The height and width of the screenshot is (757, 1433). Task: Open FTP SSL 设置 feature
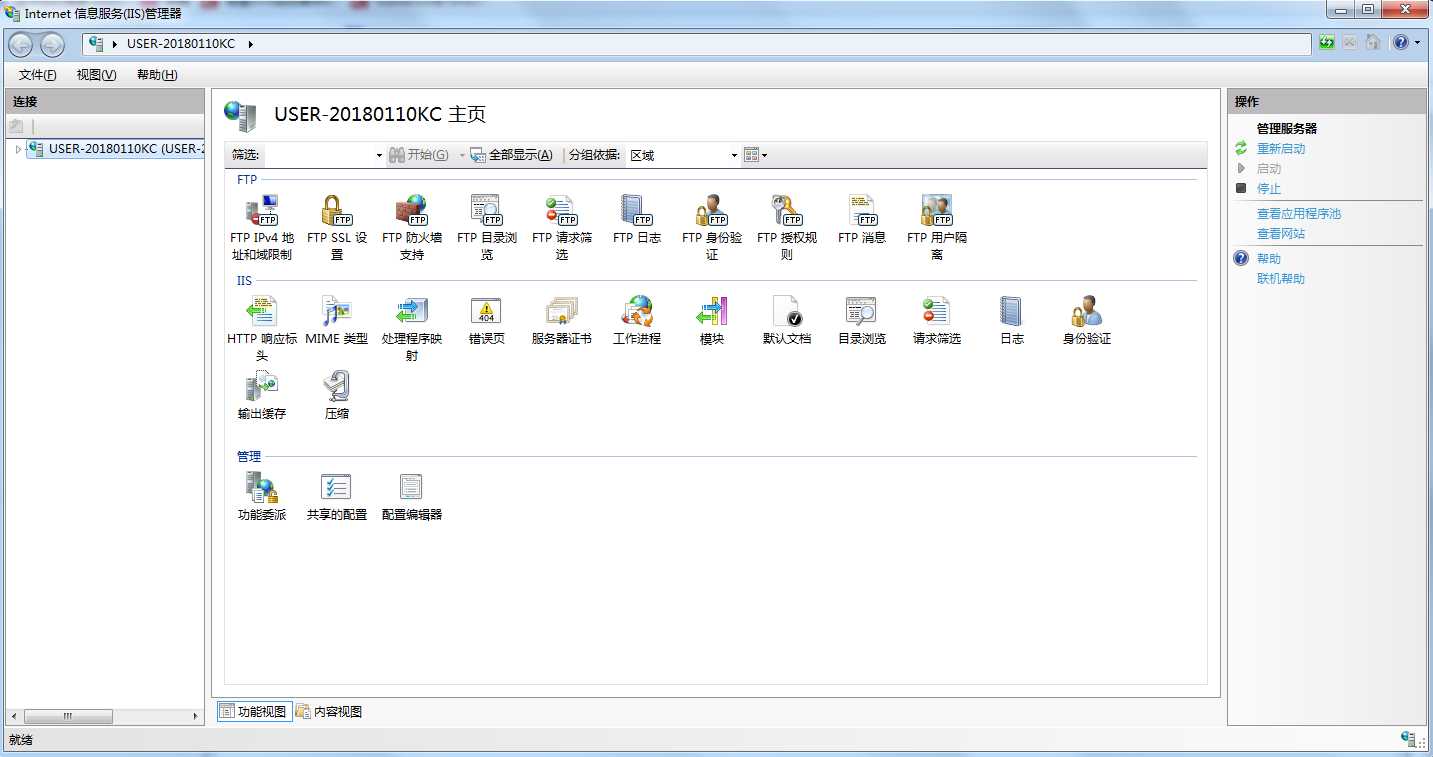(337, 228)
